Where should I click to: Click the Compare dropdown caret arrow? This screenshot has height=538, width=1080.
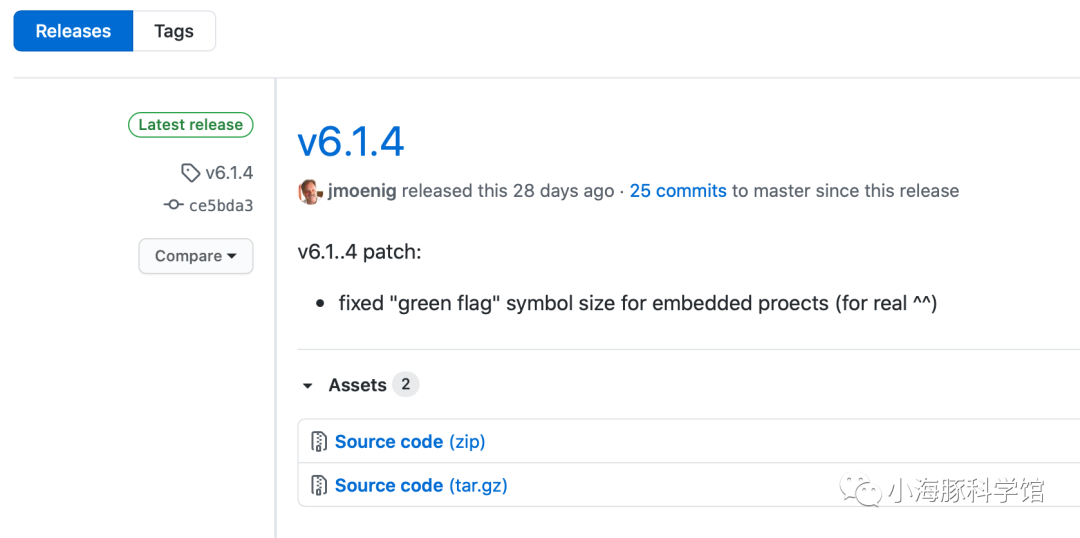click(x=231, y=256)
